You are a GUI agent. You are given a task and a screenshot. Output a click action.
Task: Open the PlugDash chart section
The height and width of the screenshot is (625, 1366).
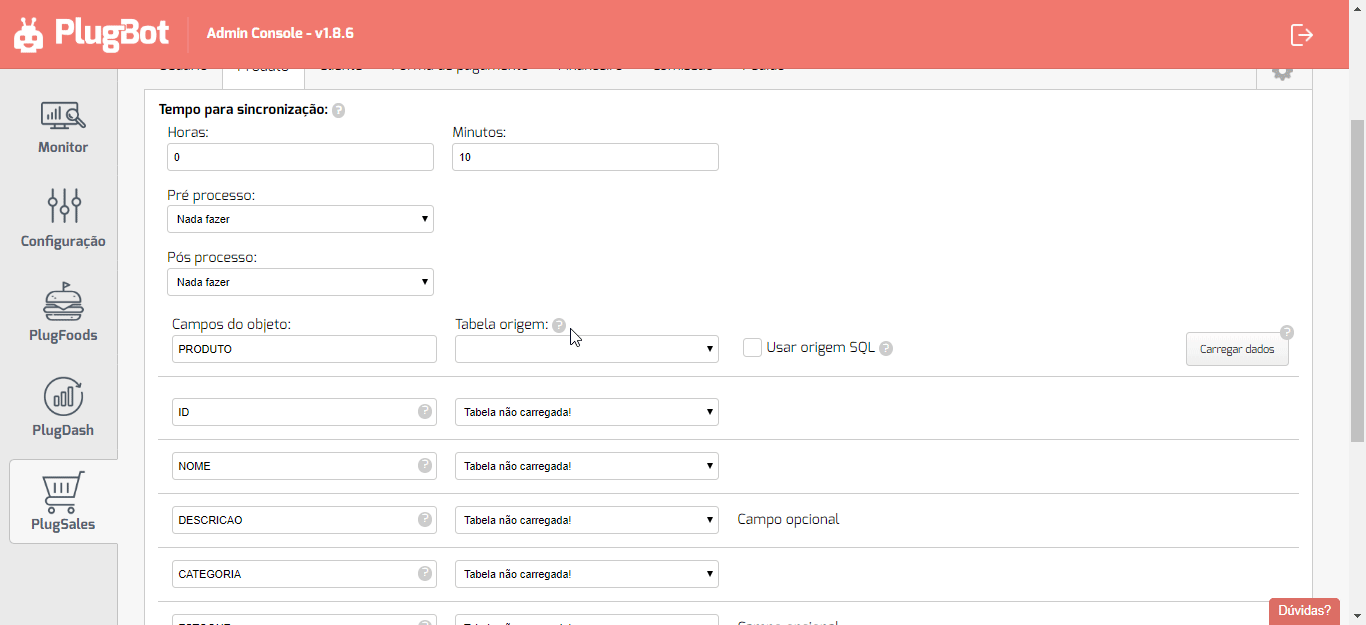pyautogui.click(x=63, y=407)
